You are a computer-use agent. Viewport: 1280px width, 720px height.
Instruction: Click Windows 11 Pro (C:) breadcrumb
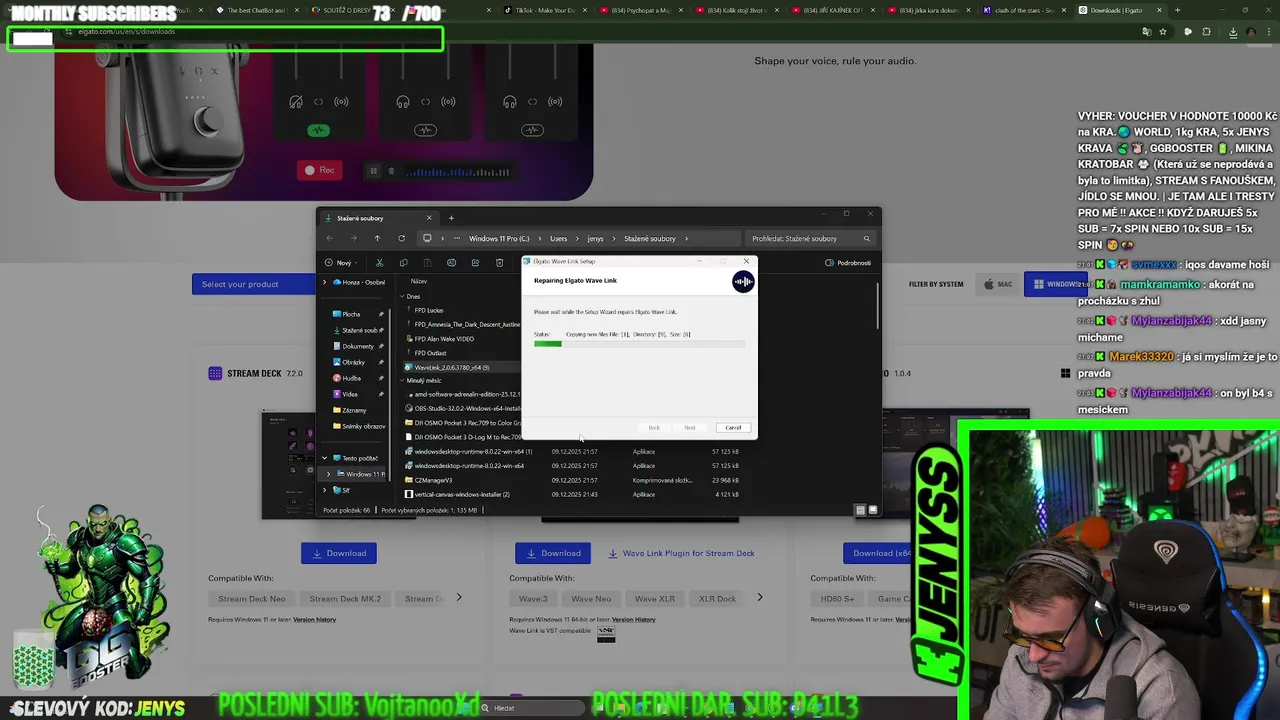pos(498,238)
